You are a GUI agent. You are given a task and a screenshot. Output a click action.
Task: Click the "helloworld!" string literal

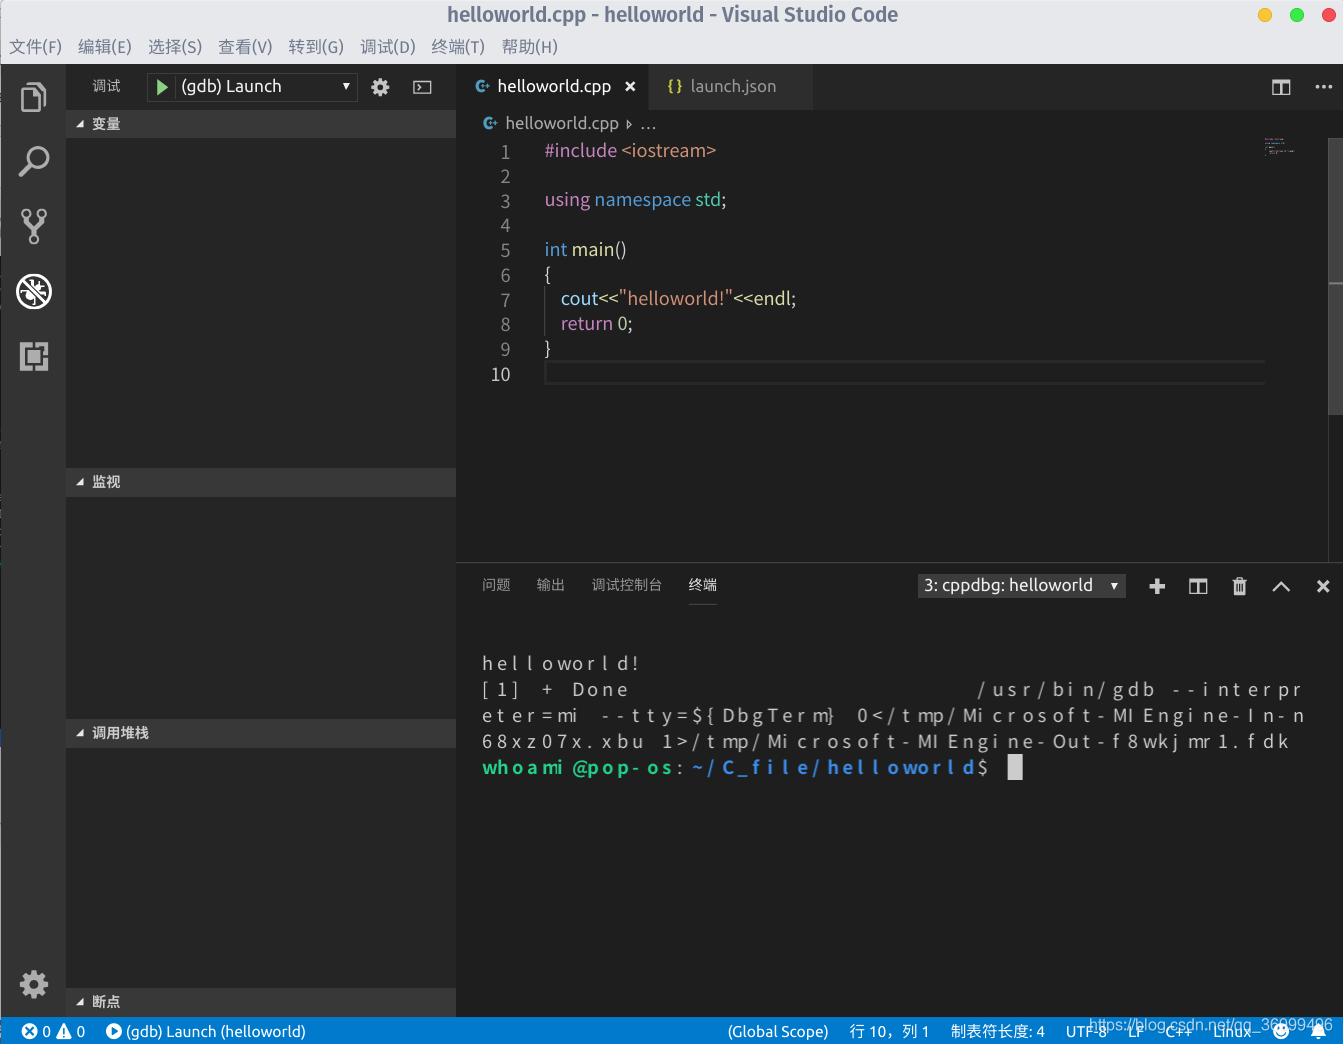(676, 299)
